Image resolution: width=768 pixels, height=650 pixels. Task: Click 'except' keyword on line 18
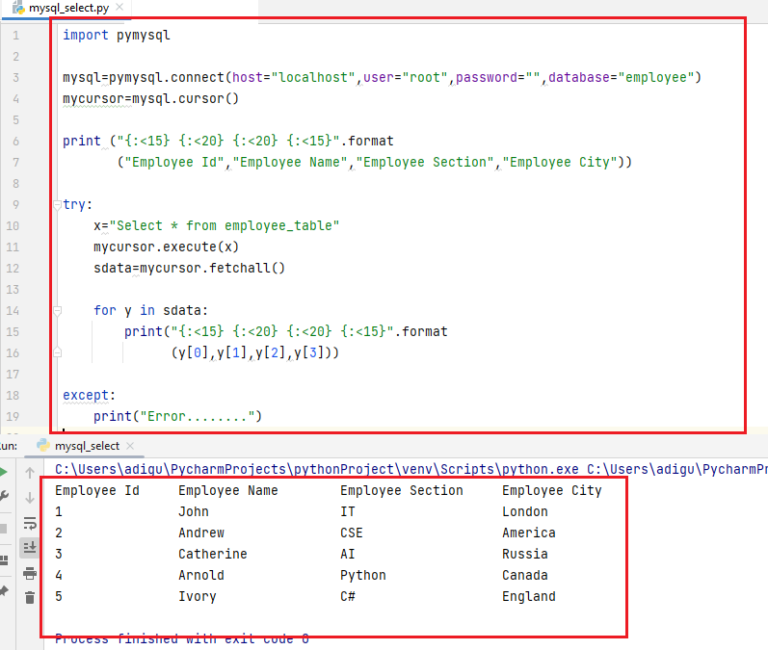click(x=85, y=395)
